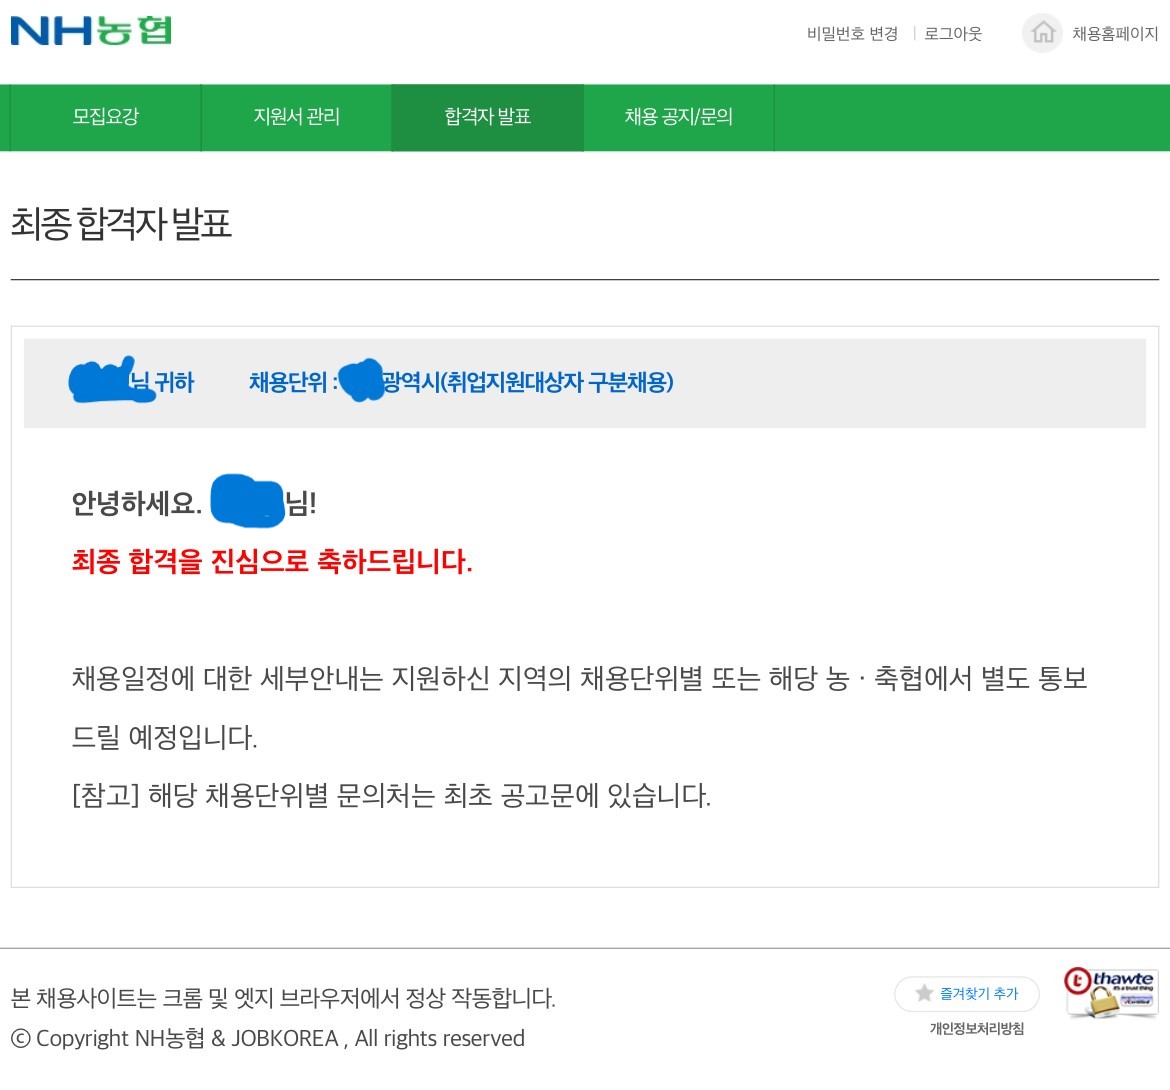The width and height of the screenshot is (1170, 1090).
Task: Click the 안녕하세요 greeting line
Action: (x=136, y=503)
